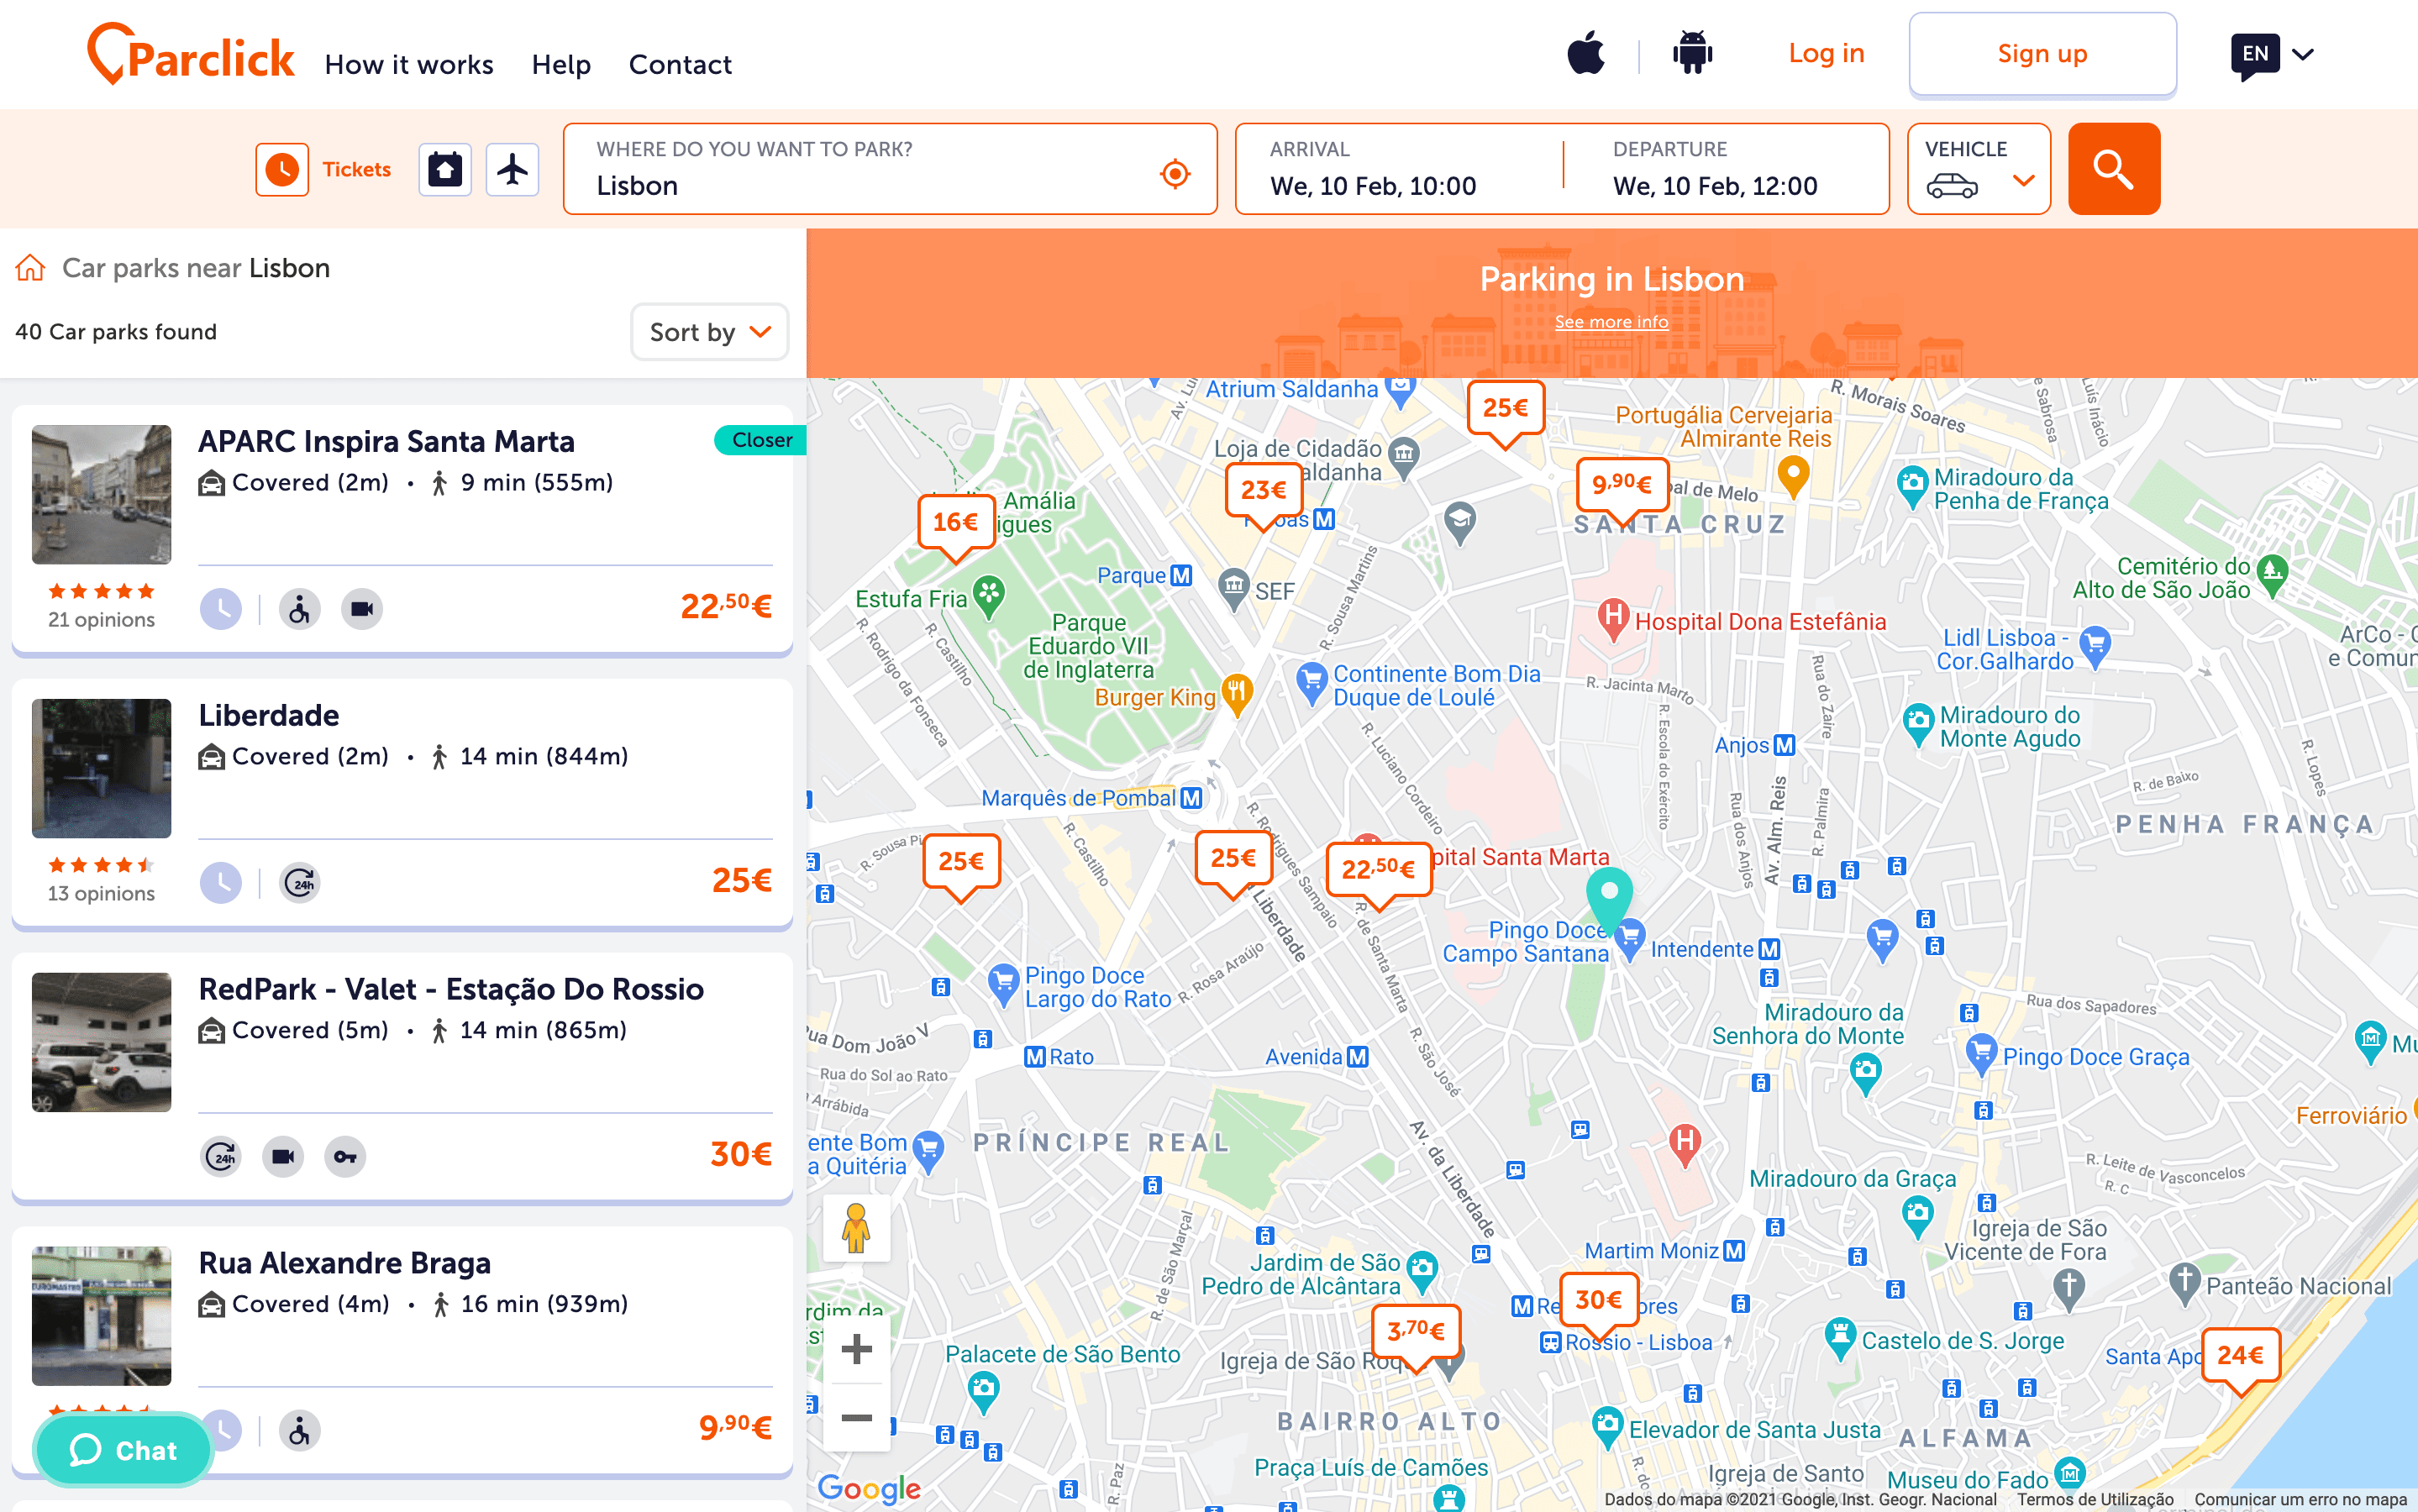Image resolution: width=2418 pixels, height=1512 pixels.
Task: Click Comunicar um erro no mapa link
Action: 2300,1500
